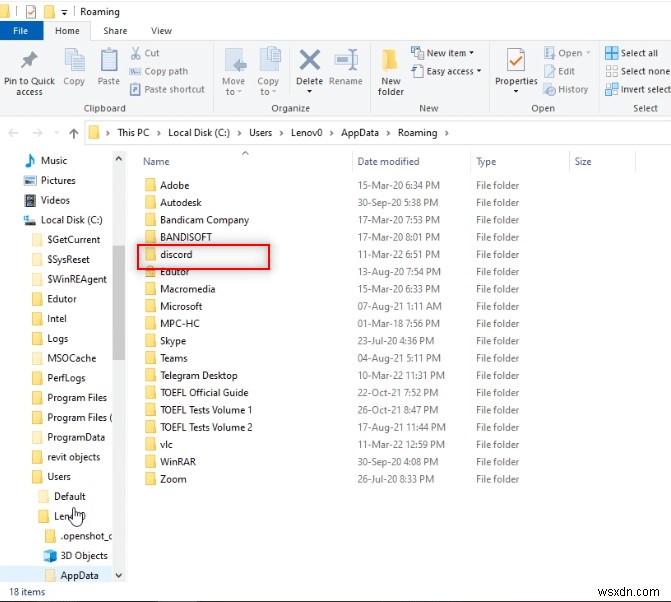This screenshot has width=671, height=602.
Task: Click the navigation pane scrollbar thumb
Action: pos(119,303)
